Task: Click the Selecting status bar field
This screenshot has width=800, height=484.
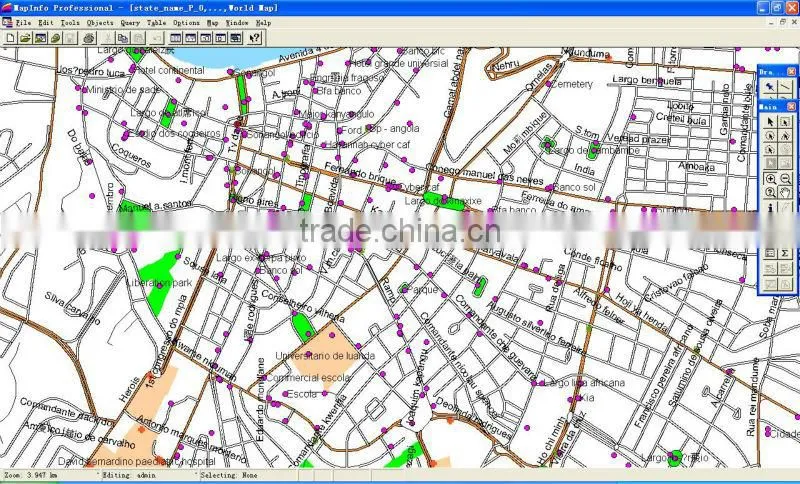Action: (229, 475)
